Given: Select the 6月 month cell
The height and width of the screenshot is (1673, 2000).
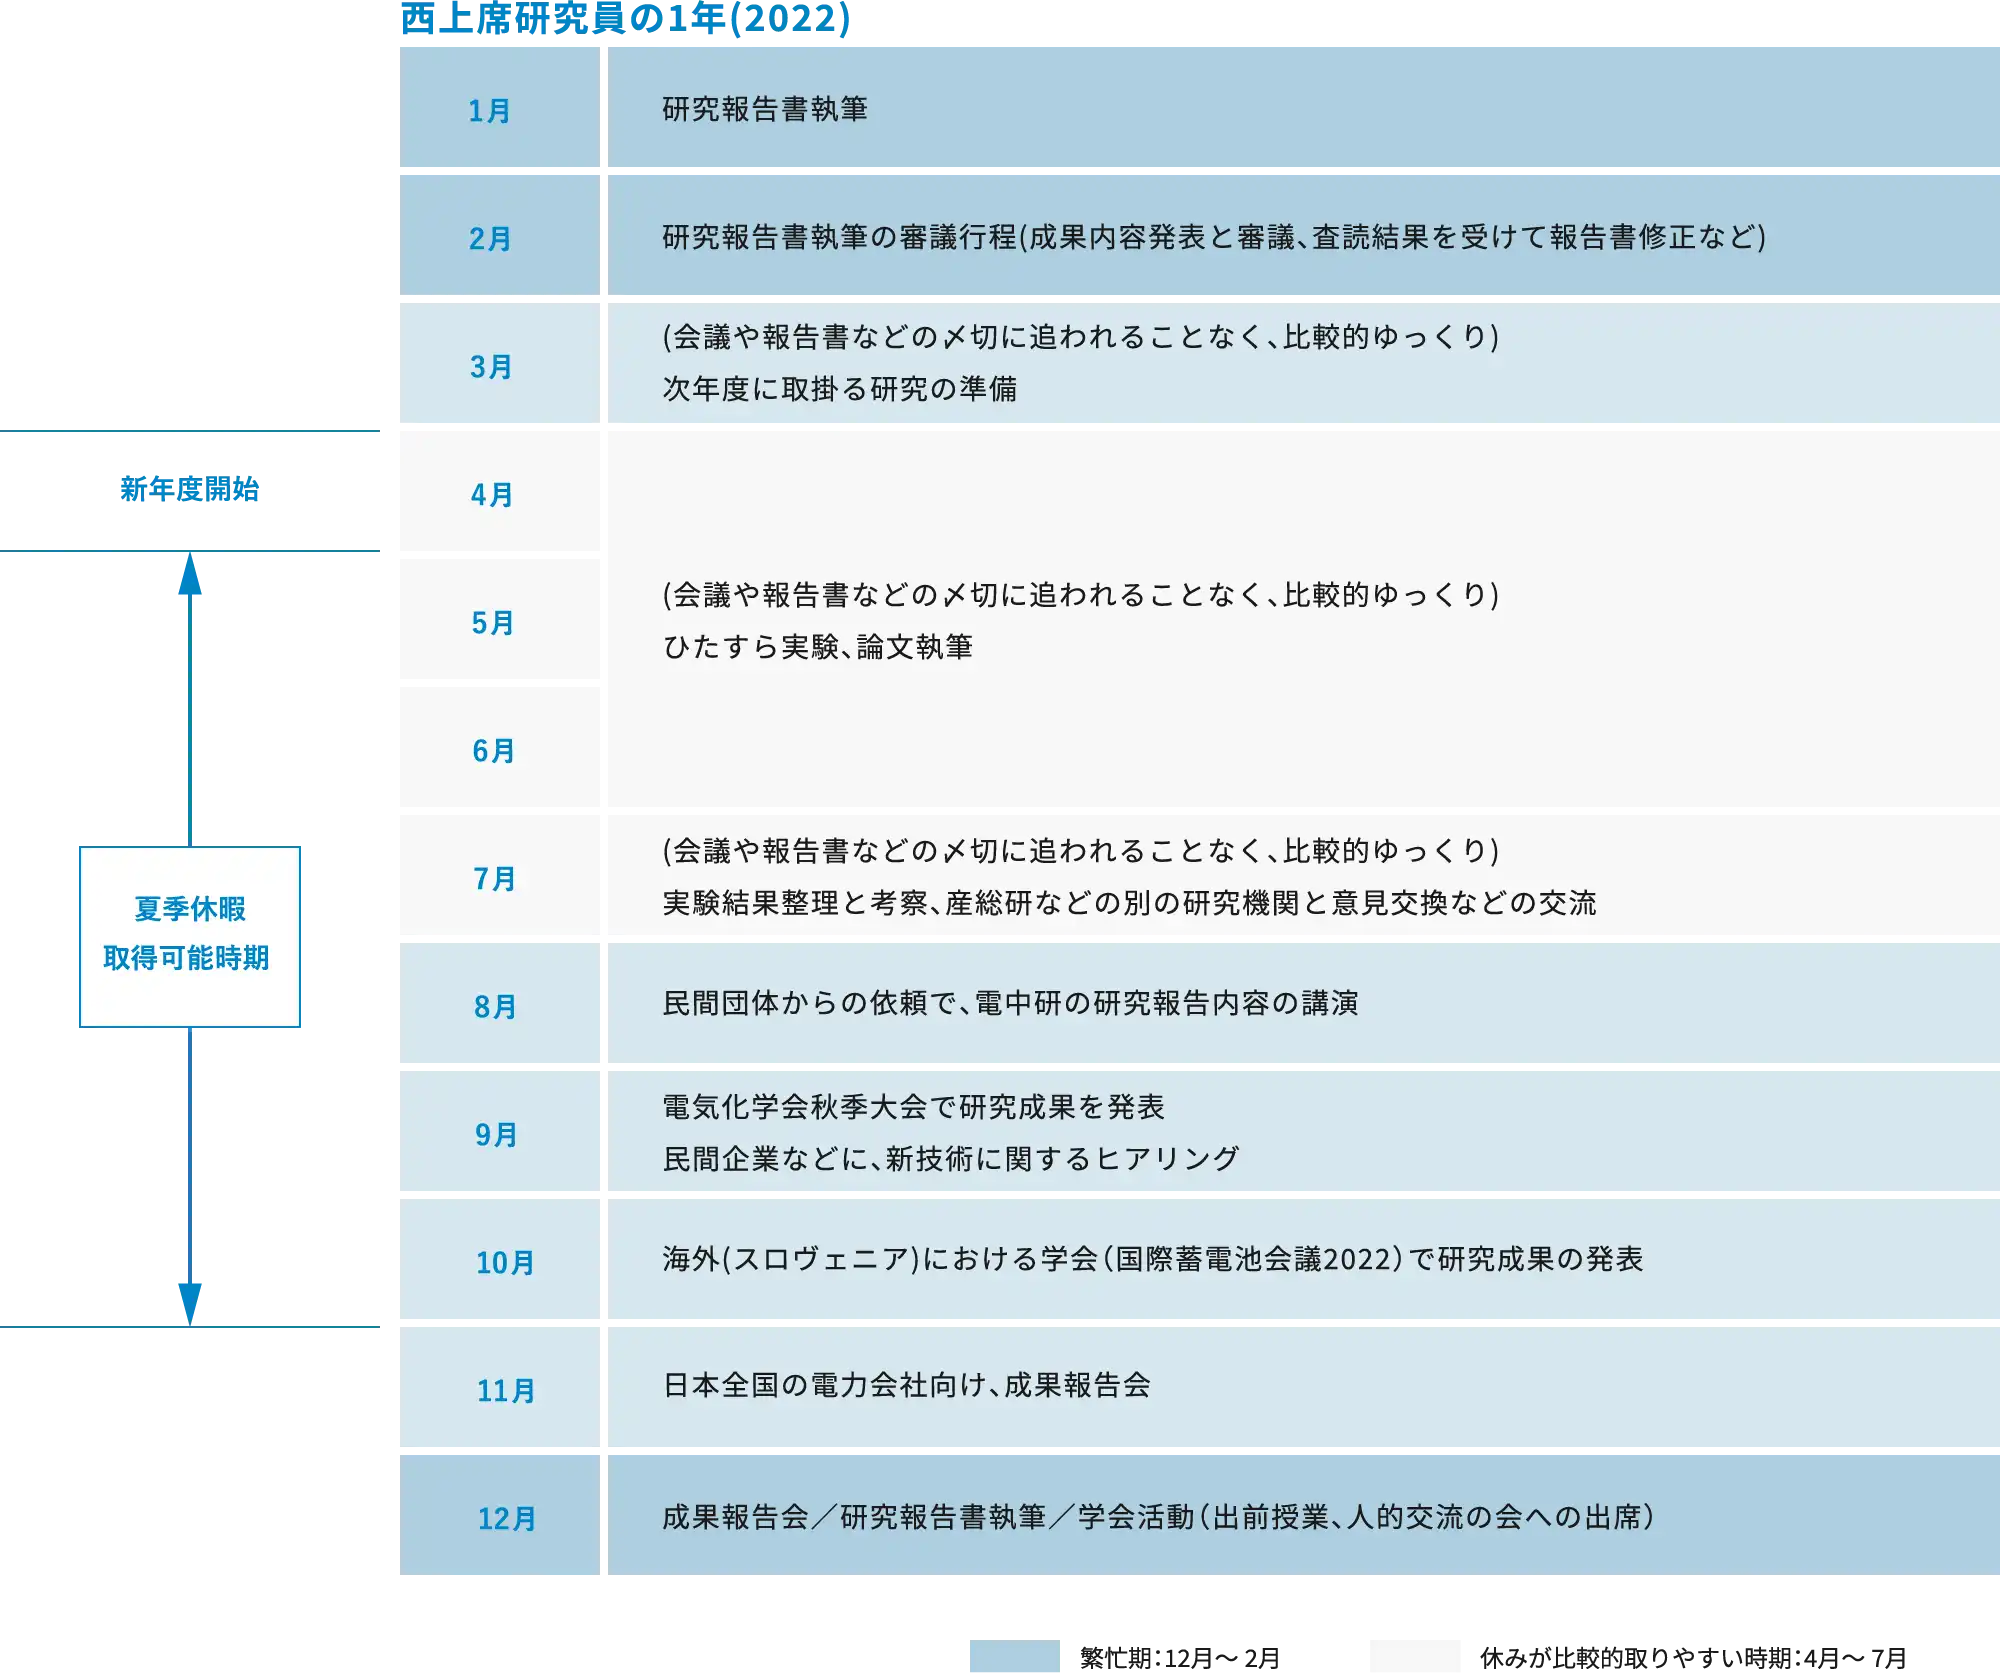Looking at the screenshot, I should [x=500, y=747].
